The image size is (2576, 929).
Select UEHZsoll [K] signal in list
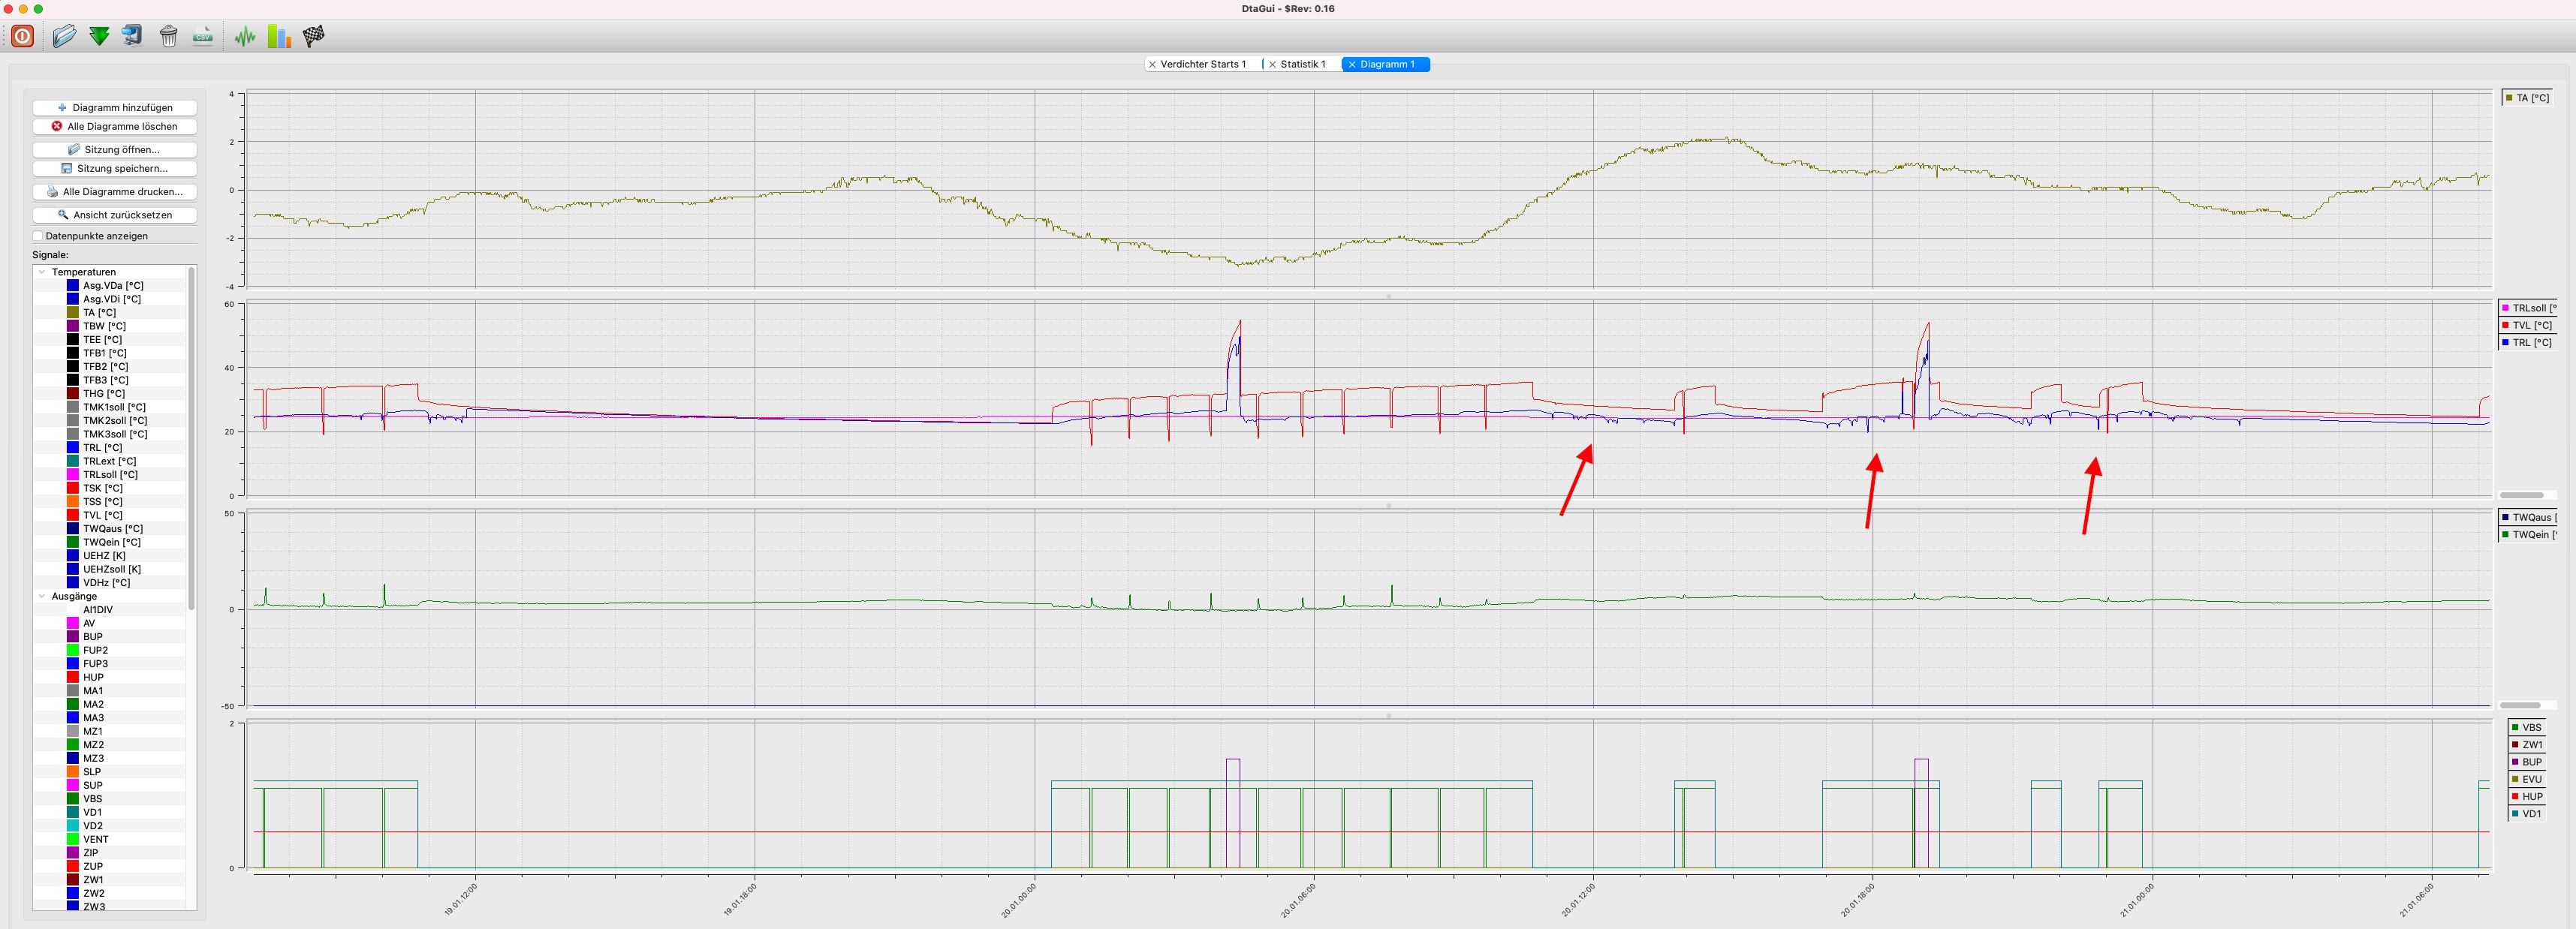click(110, 569)
